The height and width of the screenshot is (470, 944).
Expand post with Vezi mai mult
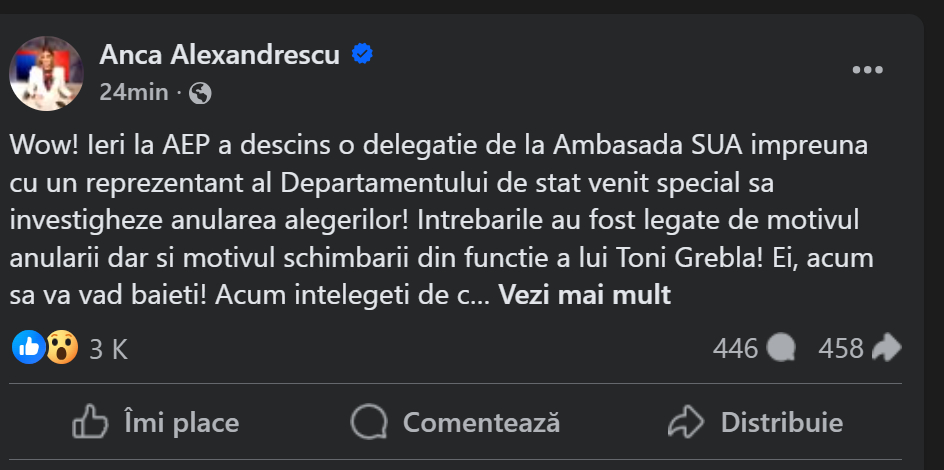click(x=584, y=295)
